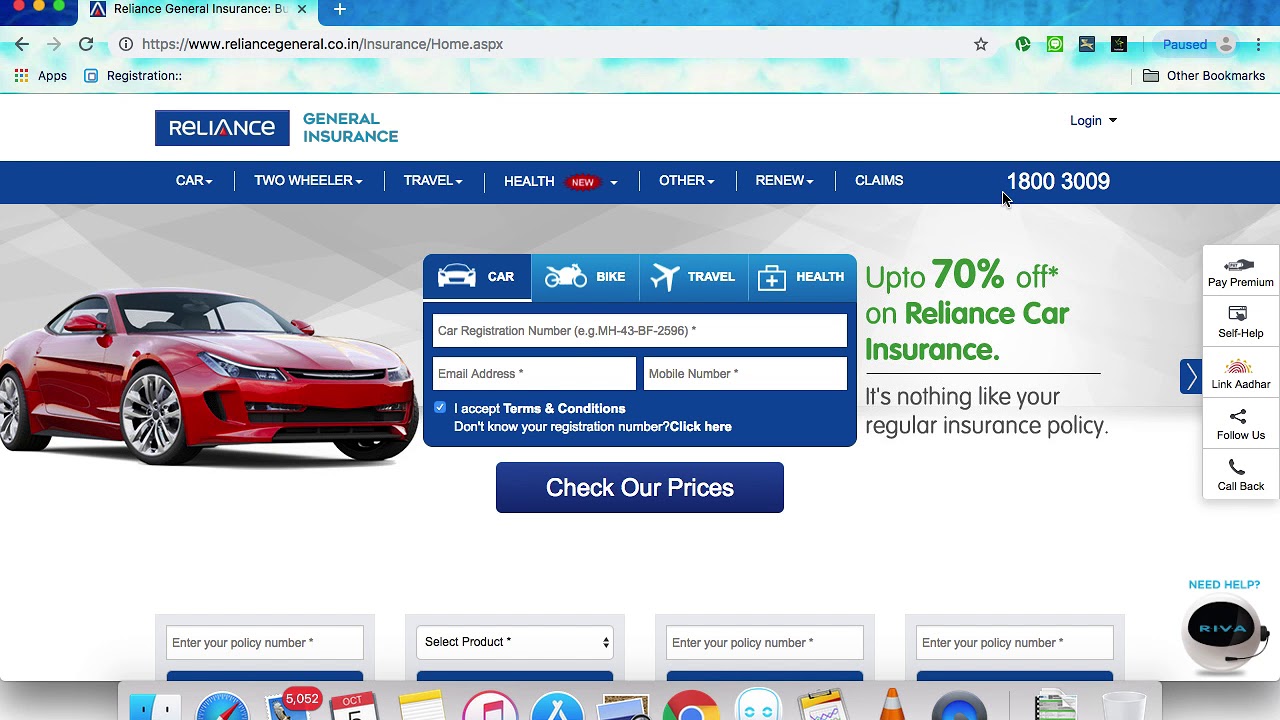Click the Reliance General Insurance logo

[x=277, y=128]
